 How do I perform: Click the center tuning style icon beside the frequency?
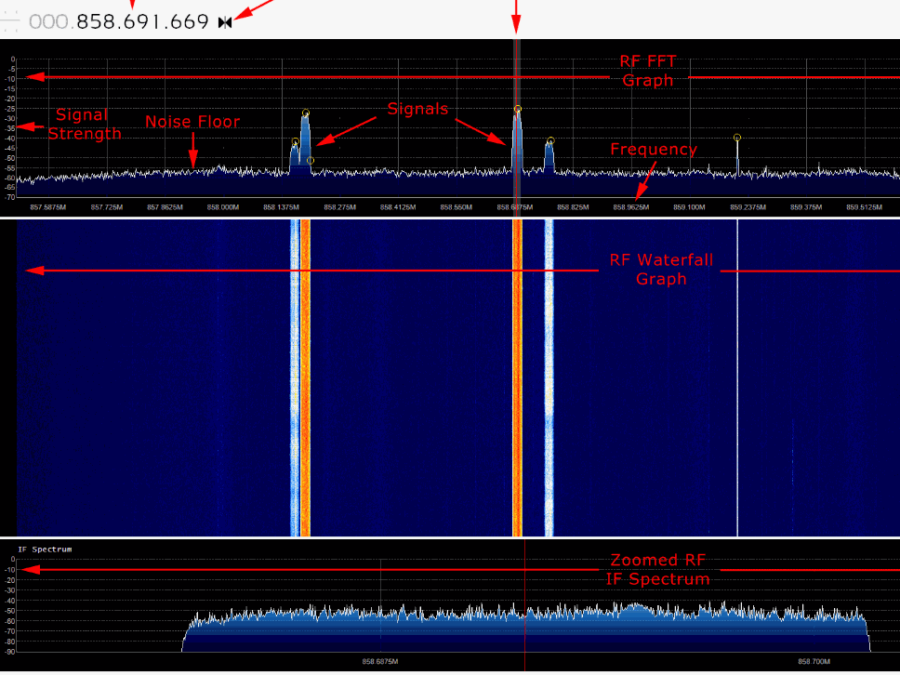point(225,22)
